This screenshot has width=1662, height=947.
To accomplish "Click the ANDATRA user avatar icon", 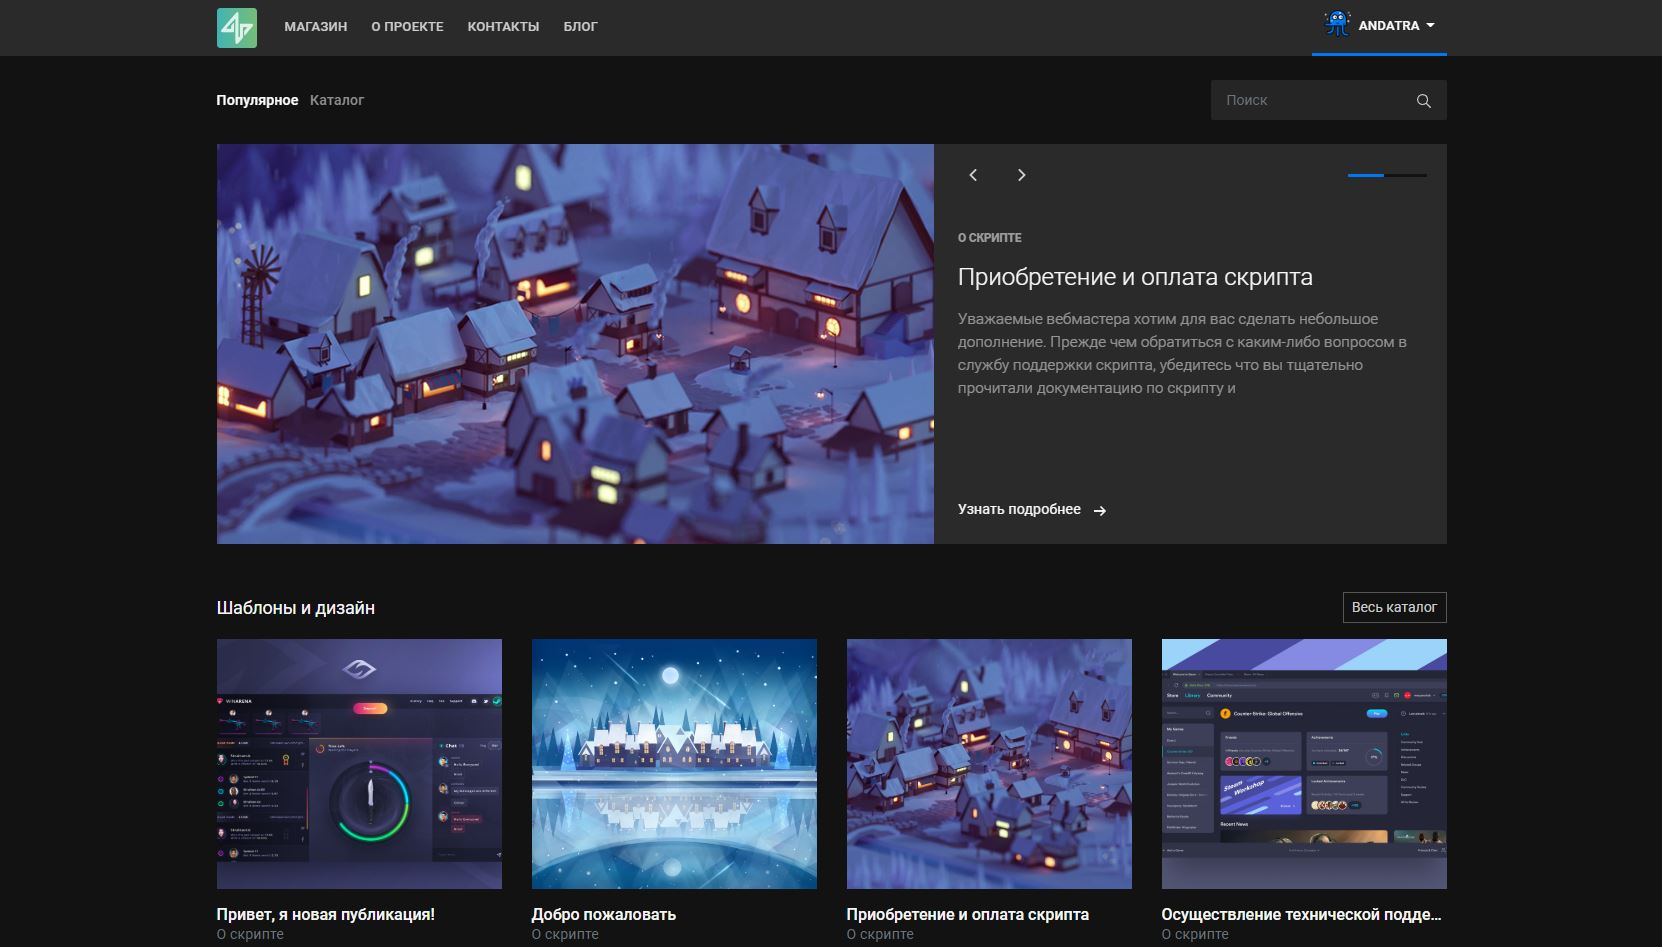I will 1337,24.
